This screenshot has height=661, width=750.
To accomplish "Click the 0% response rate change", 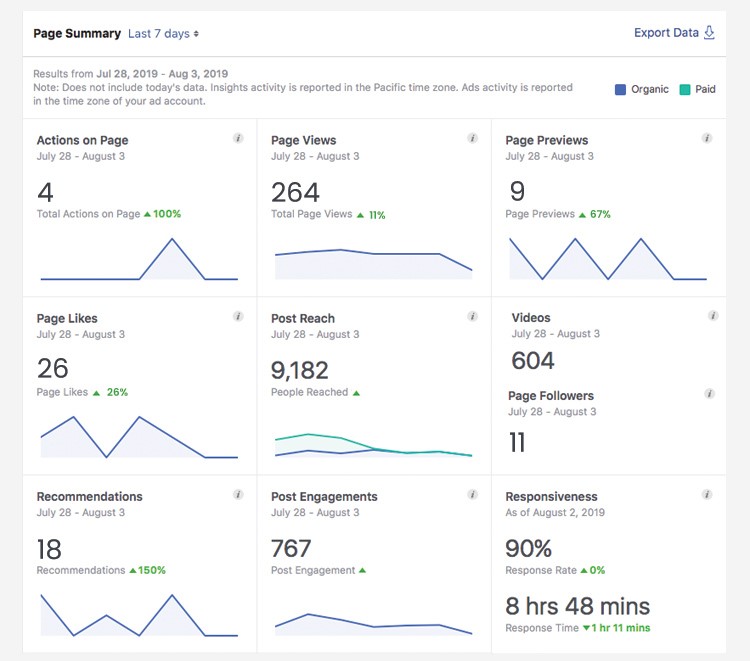I will point(593,570).
